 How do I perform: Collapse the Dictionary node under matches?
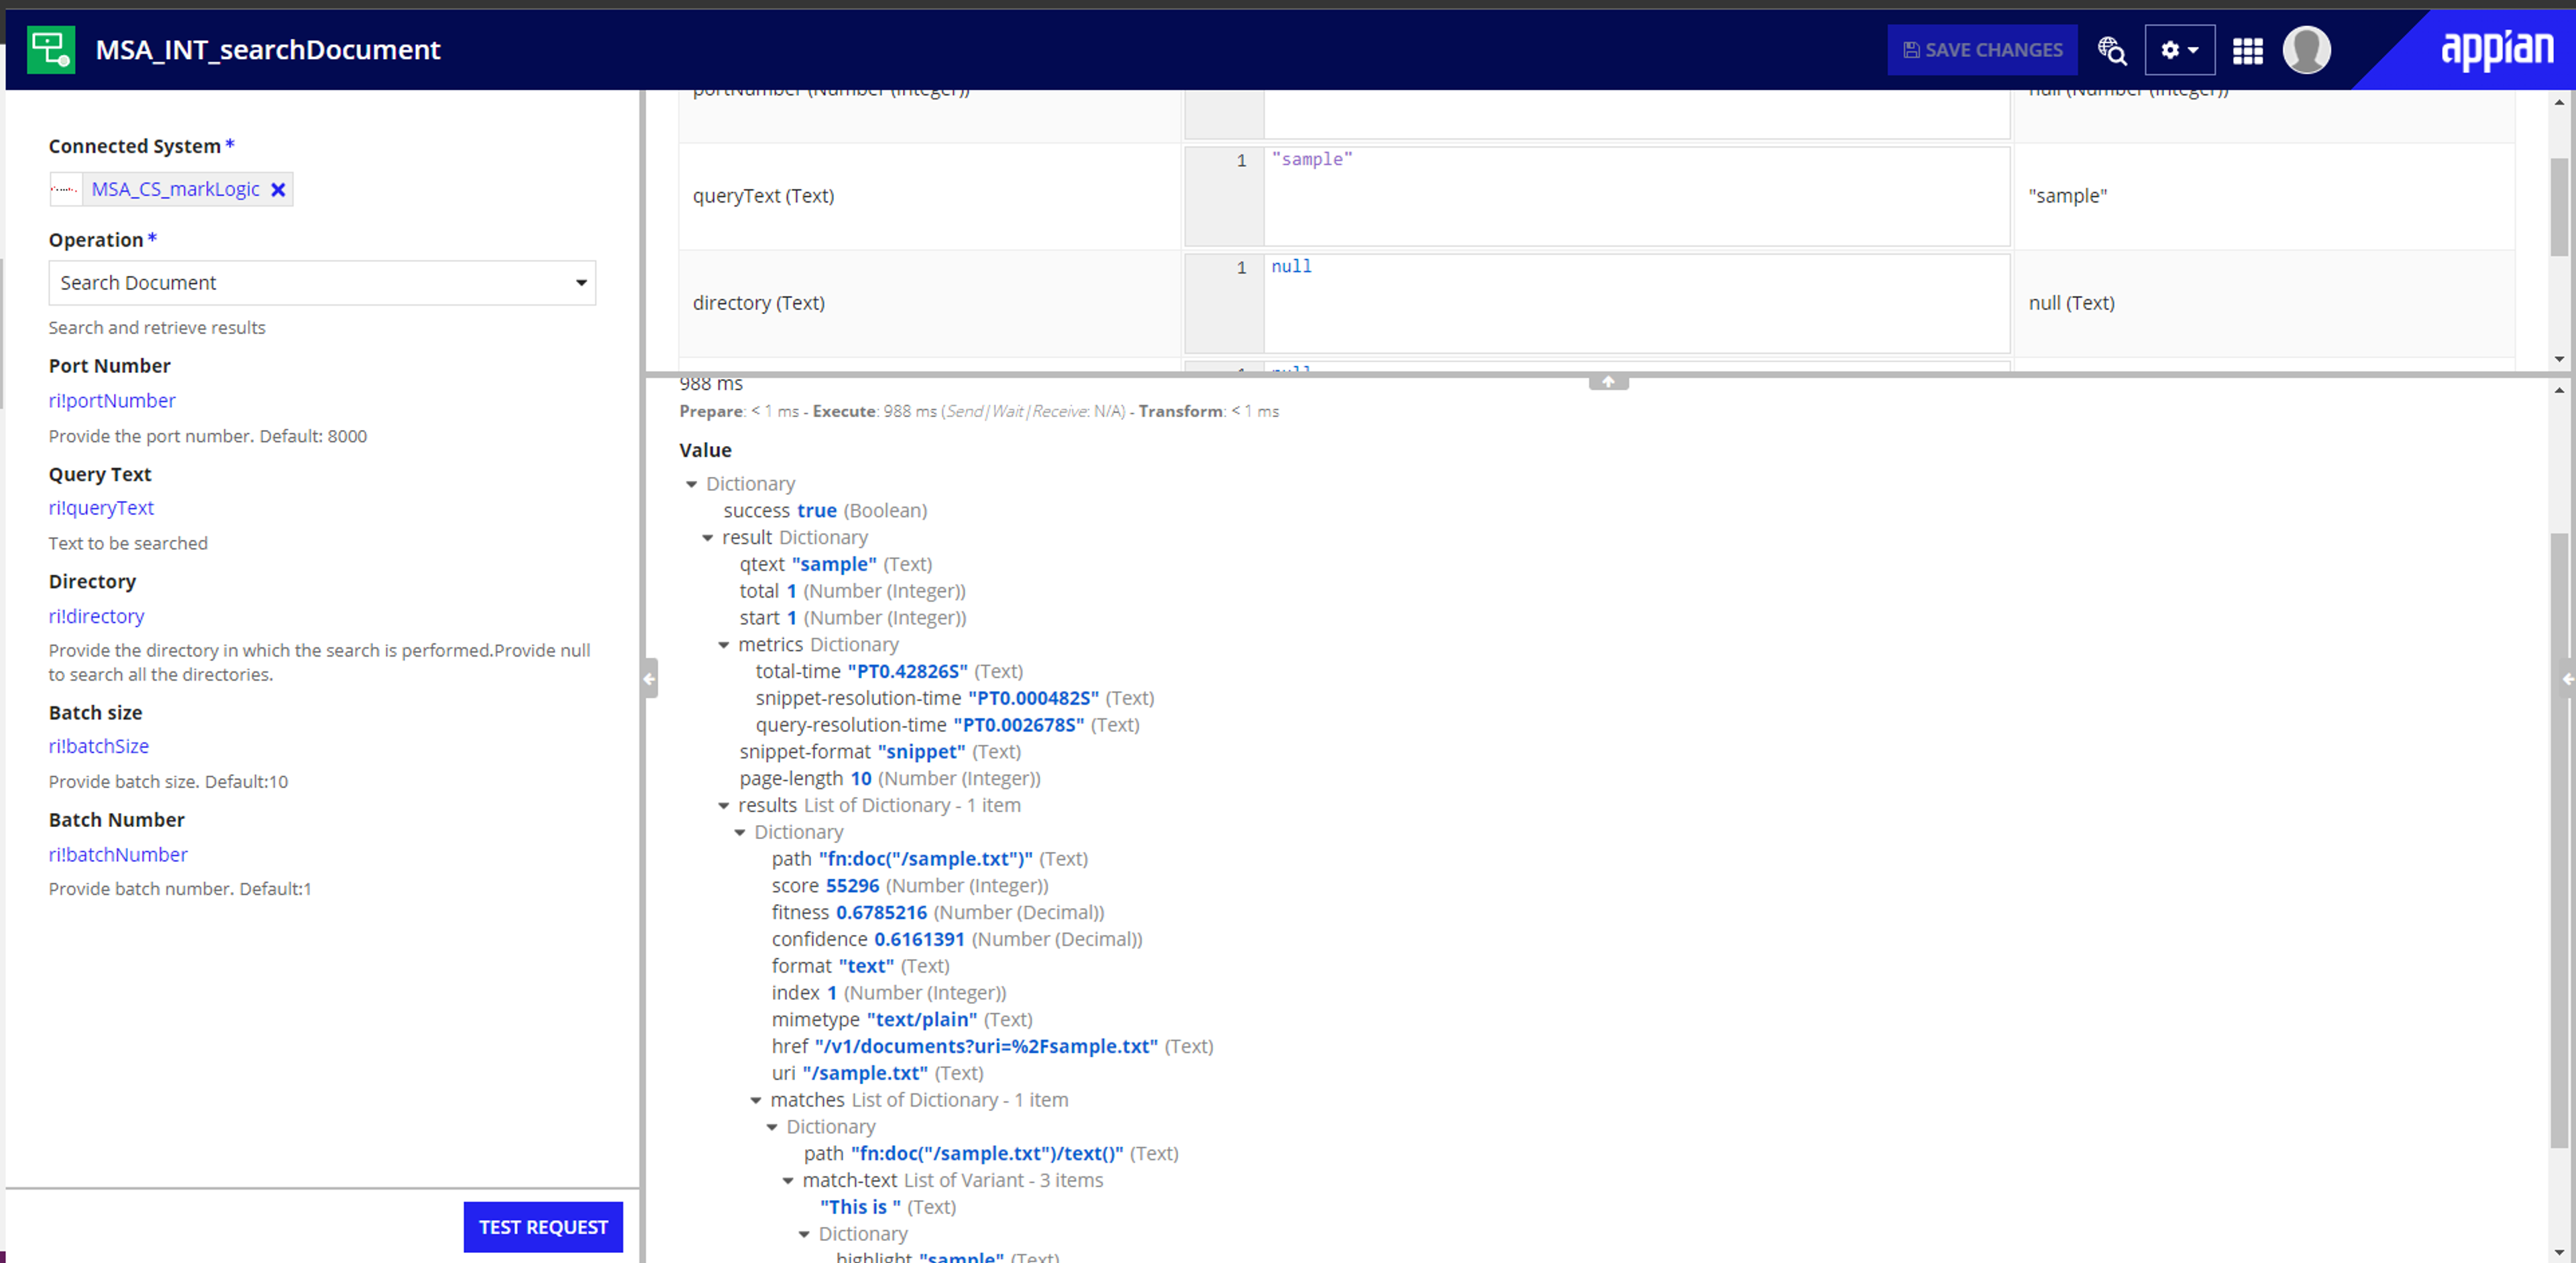[771, 1127]
